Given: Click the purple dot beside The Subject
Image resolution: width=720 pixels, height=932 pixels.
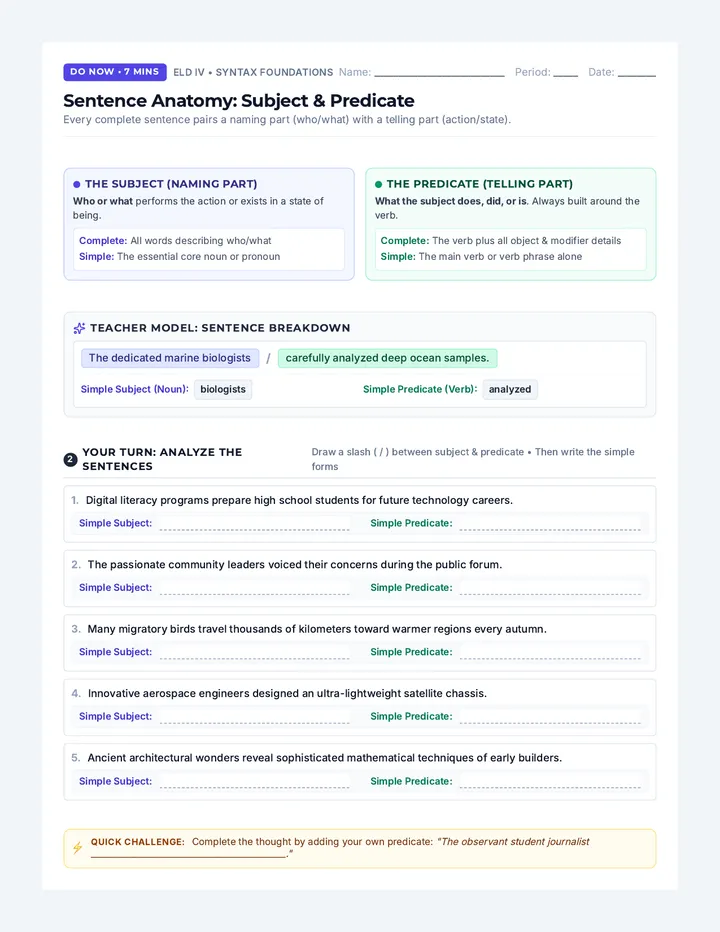Looking at the screenshot, I should 77,184.
